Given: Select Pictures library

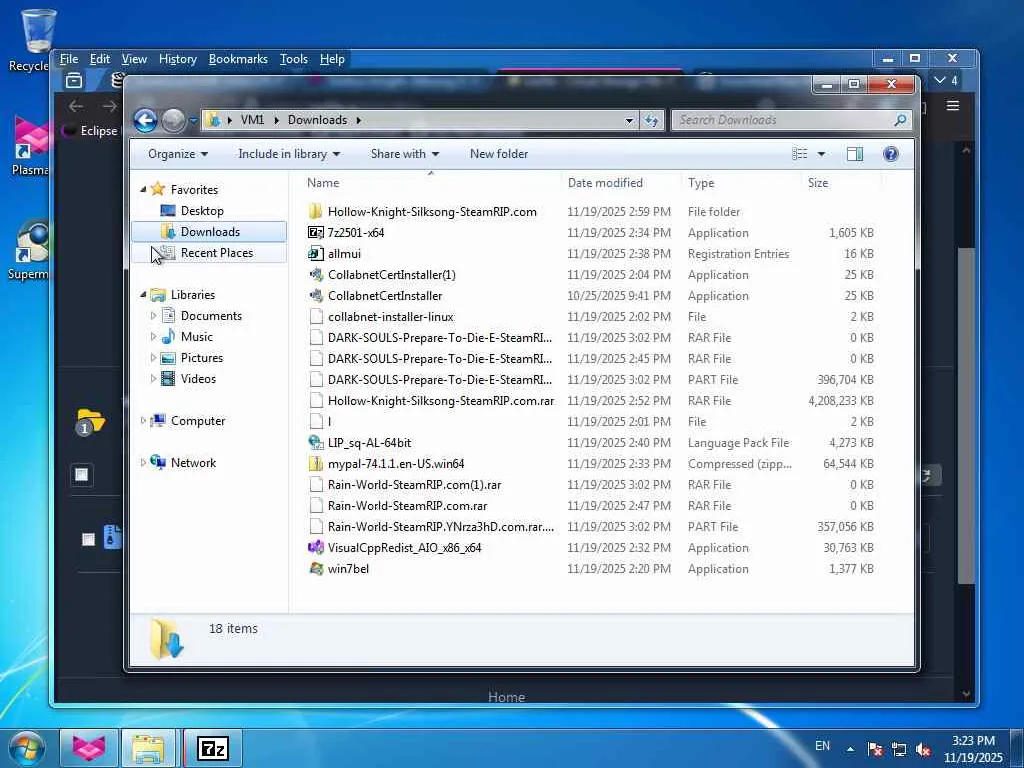Looking at the screenshot, I should 202,358.
